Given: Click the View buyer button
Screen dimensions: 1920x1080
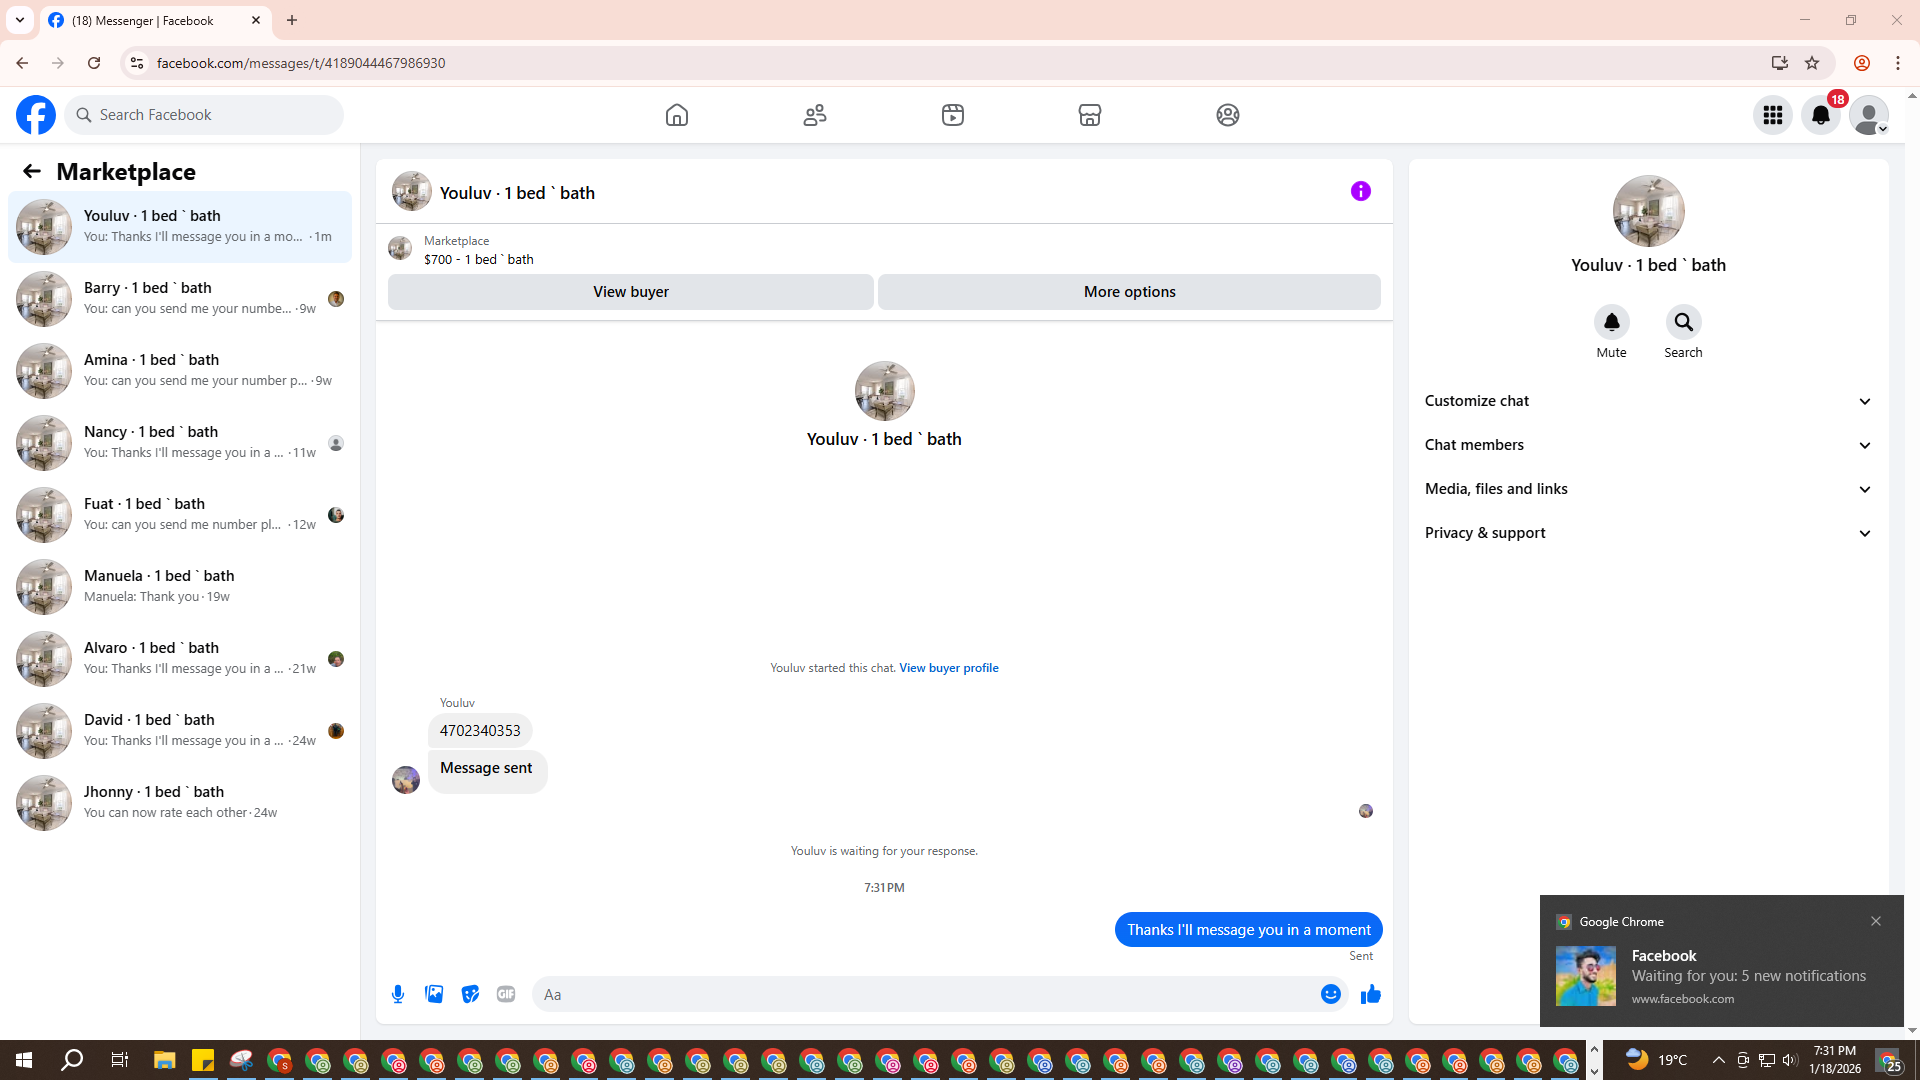Looking at the screenshot, I should coord(630,292).
